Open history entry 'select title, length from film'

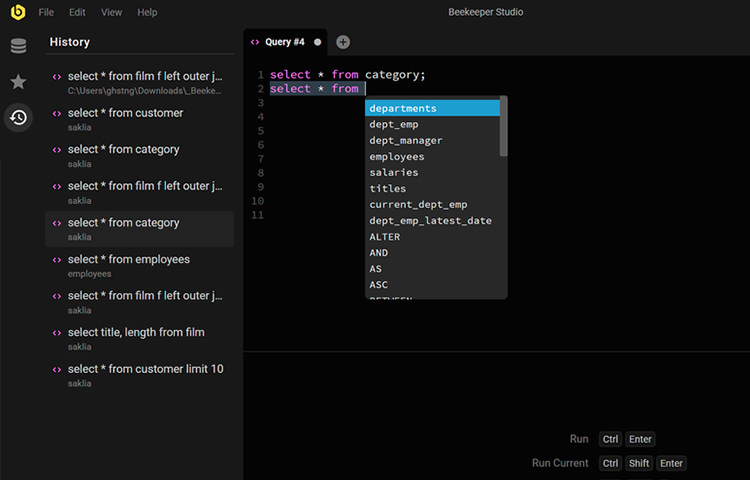139,338
